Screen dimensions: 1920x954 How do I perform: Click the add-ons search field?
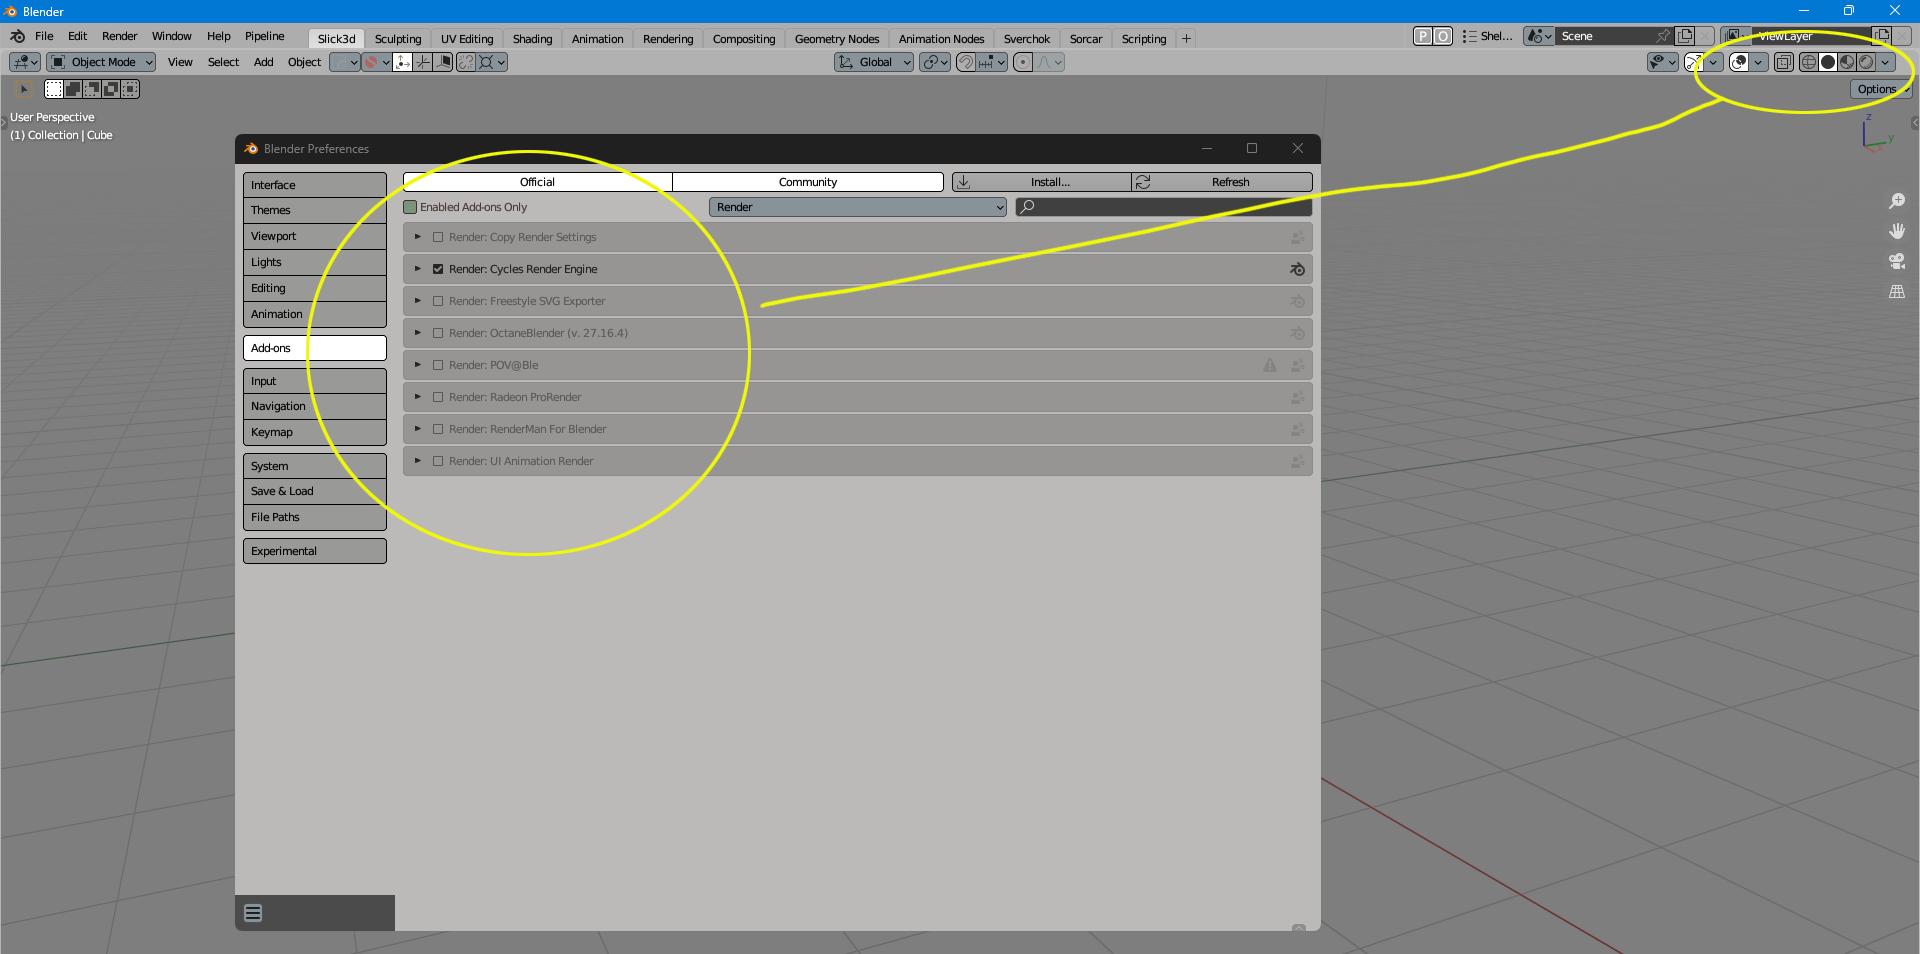1163,207
